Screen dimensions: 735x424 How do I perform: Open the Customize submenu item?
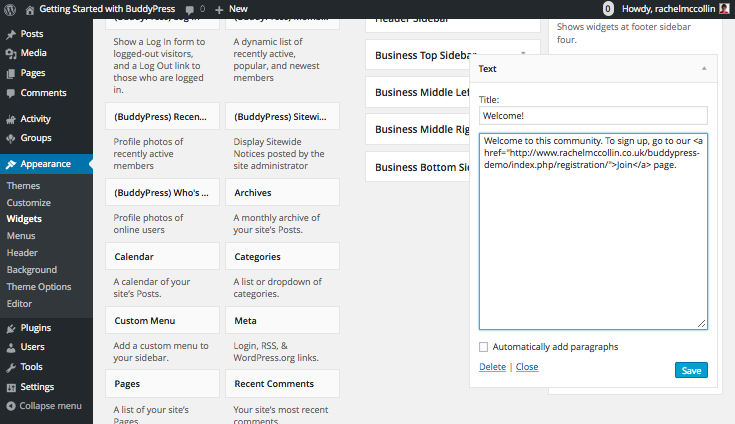coord(29,203)
